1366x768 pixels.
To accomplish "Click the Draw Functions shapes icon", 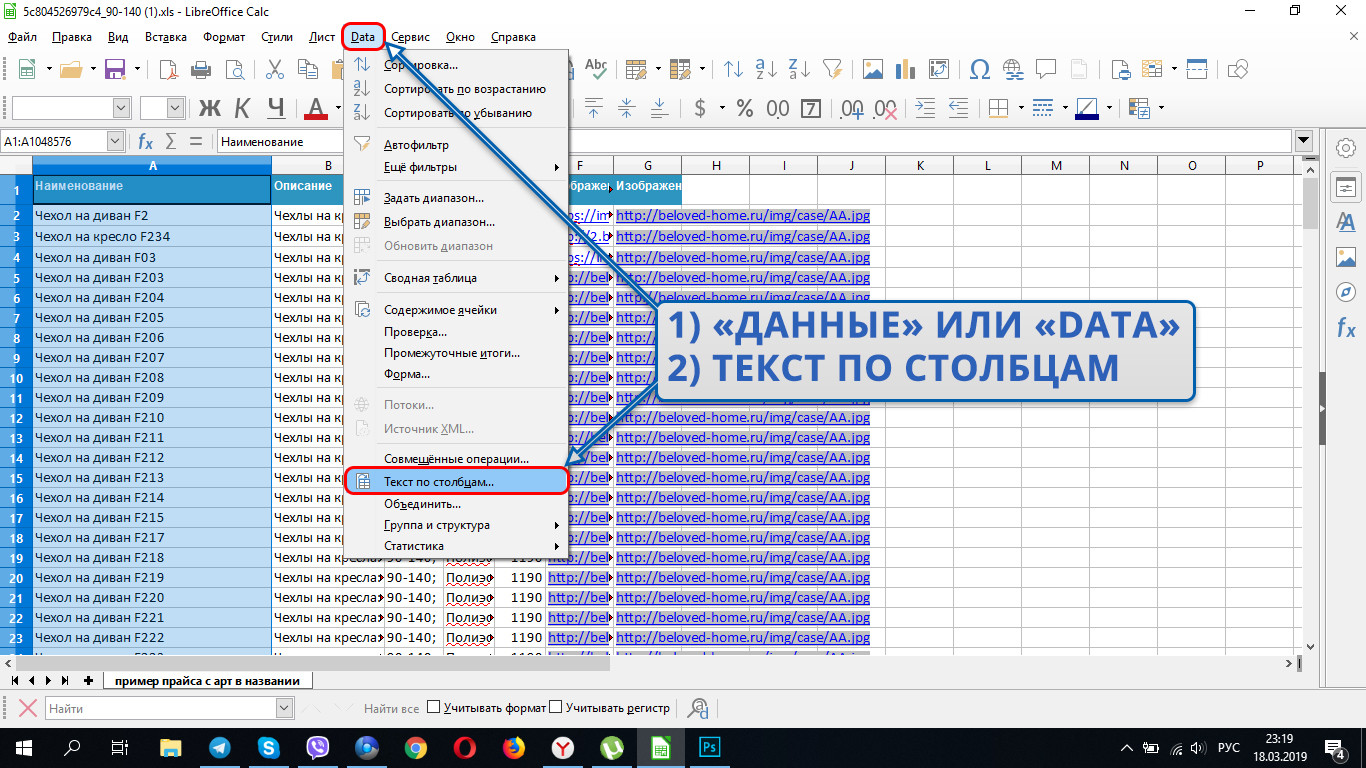I will point(1238,69).
